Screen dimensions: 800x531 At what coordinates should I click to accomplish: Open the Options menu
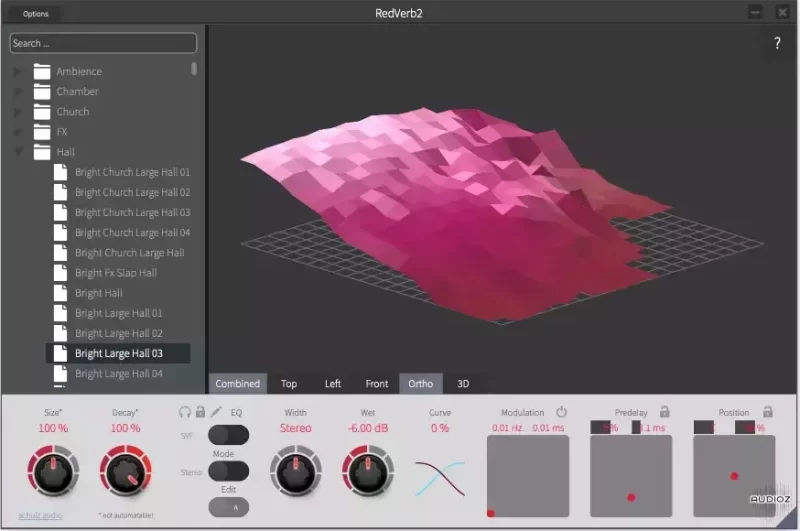click(36, 14)
